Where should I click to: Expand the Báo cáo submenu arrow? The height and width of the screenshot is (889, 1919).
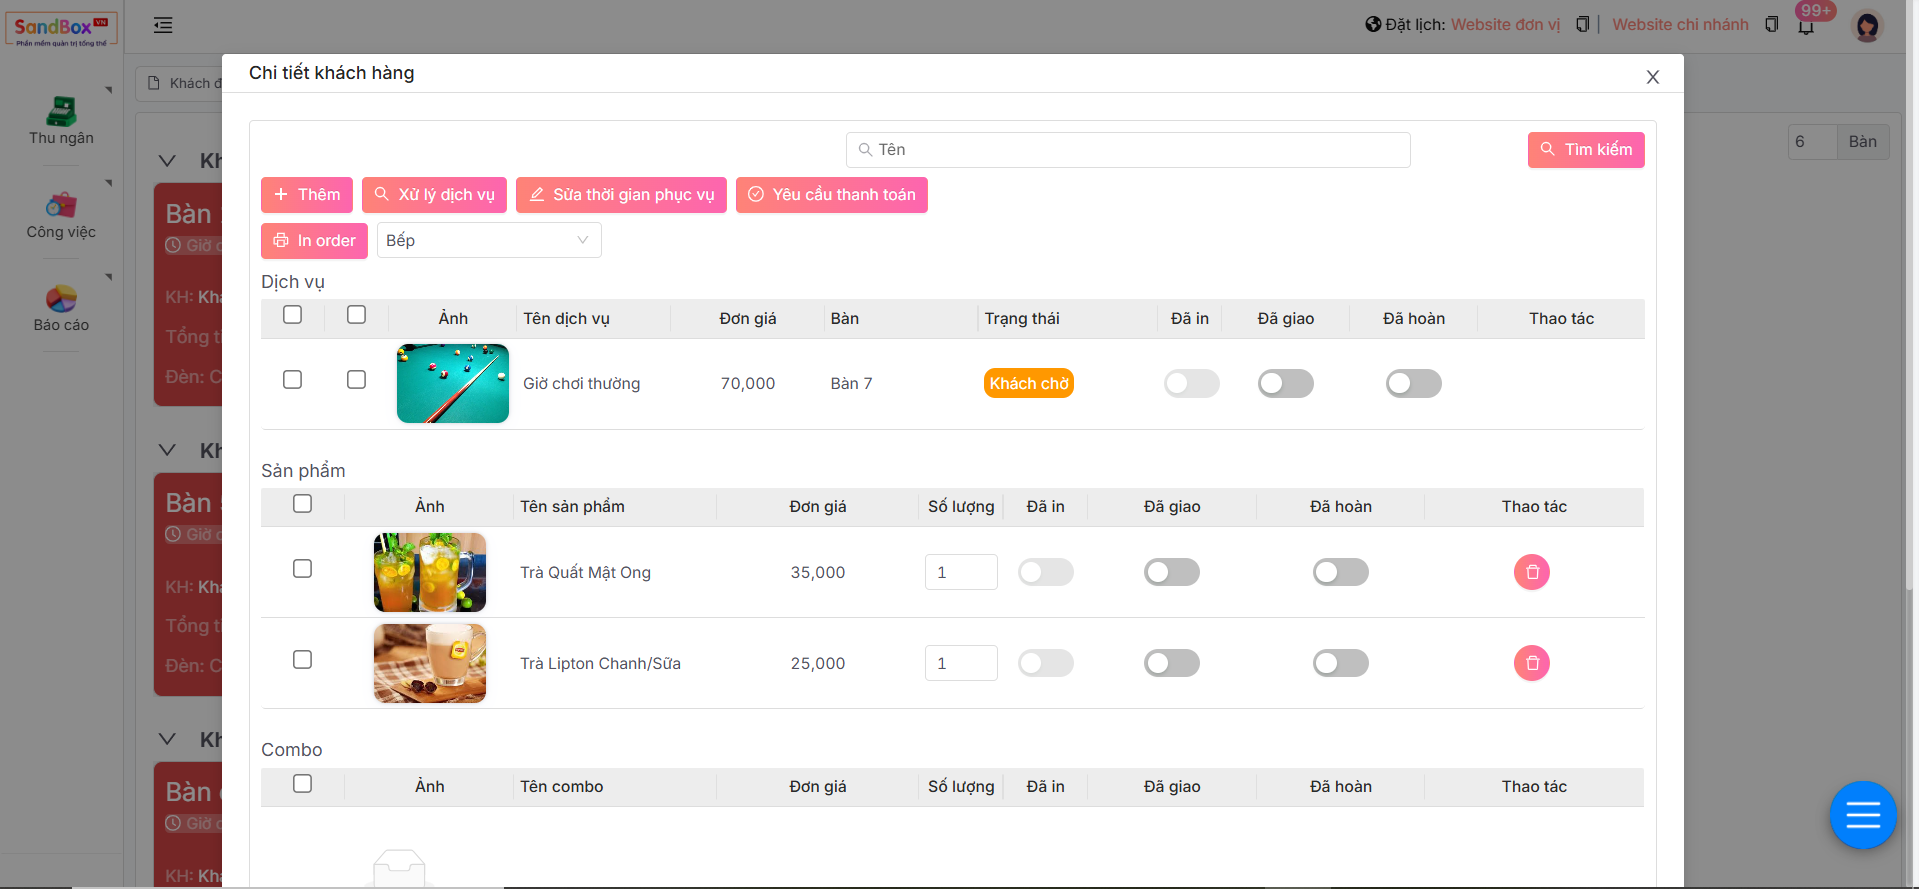tap(109, 277)
